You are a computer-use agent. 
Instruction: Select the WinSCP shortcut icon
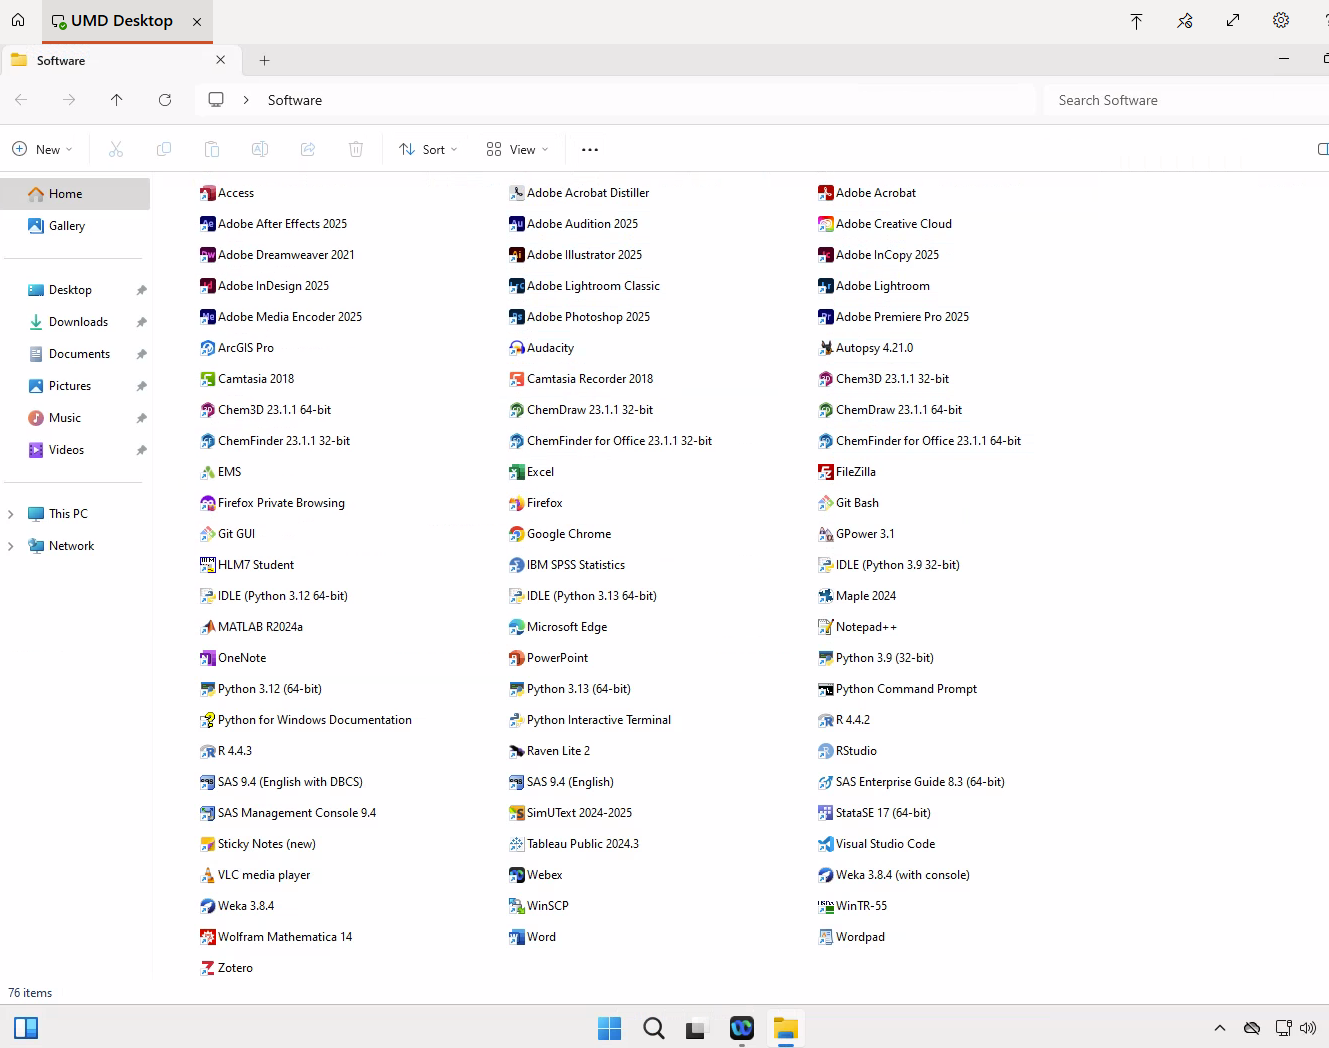pyautogui.click(x=538, y=906)
